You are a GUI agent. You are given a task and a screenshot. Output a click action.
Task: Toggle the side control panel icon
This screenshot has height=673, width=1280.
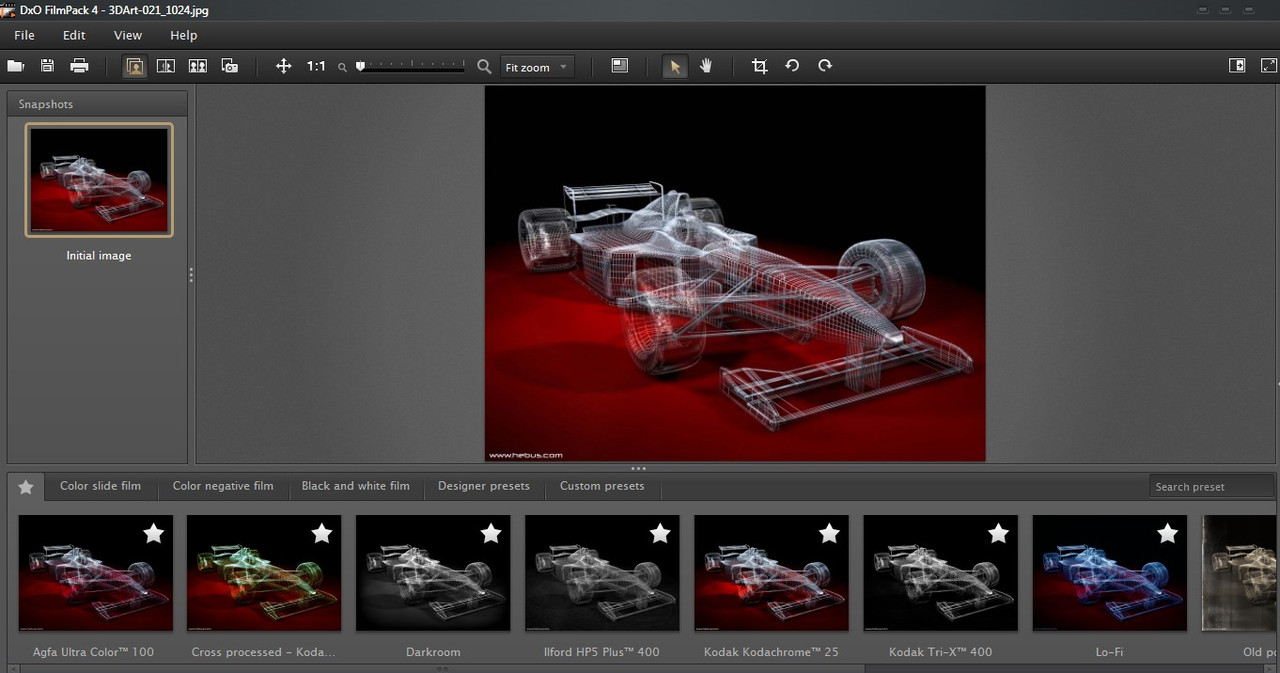[1237, 66]
